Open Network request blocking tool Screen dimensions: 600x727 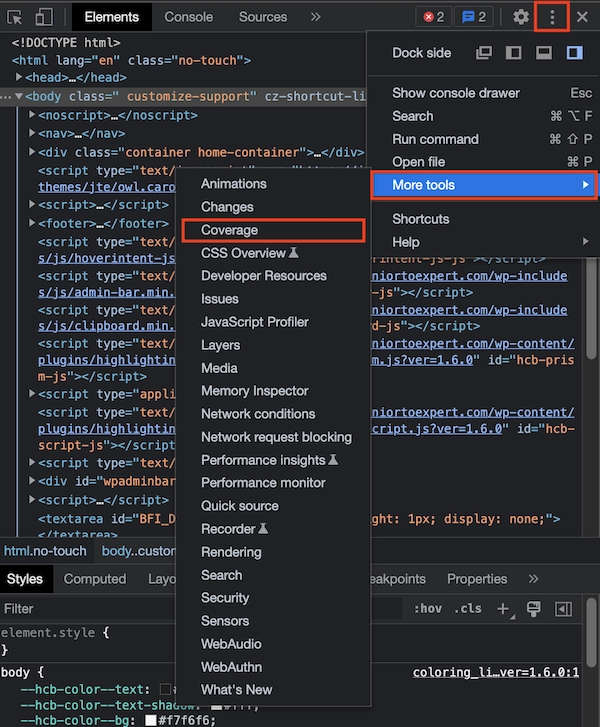[273, 437]
